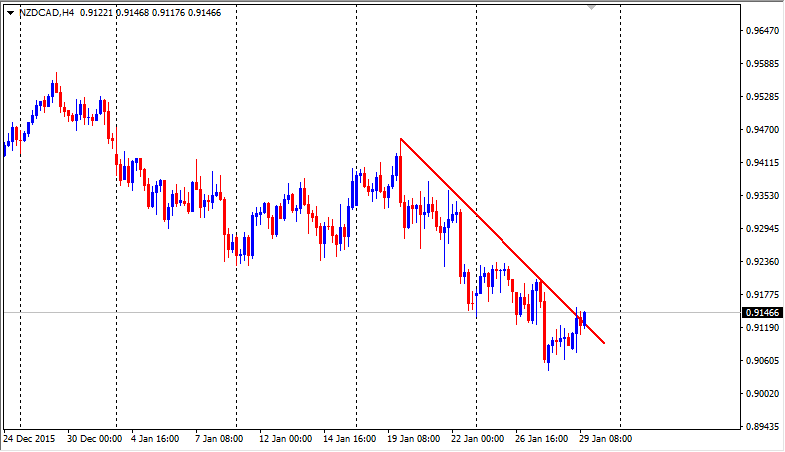Click price level 0.90020 on the scale
785x452 pixels.
pos(762,393)
